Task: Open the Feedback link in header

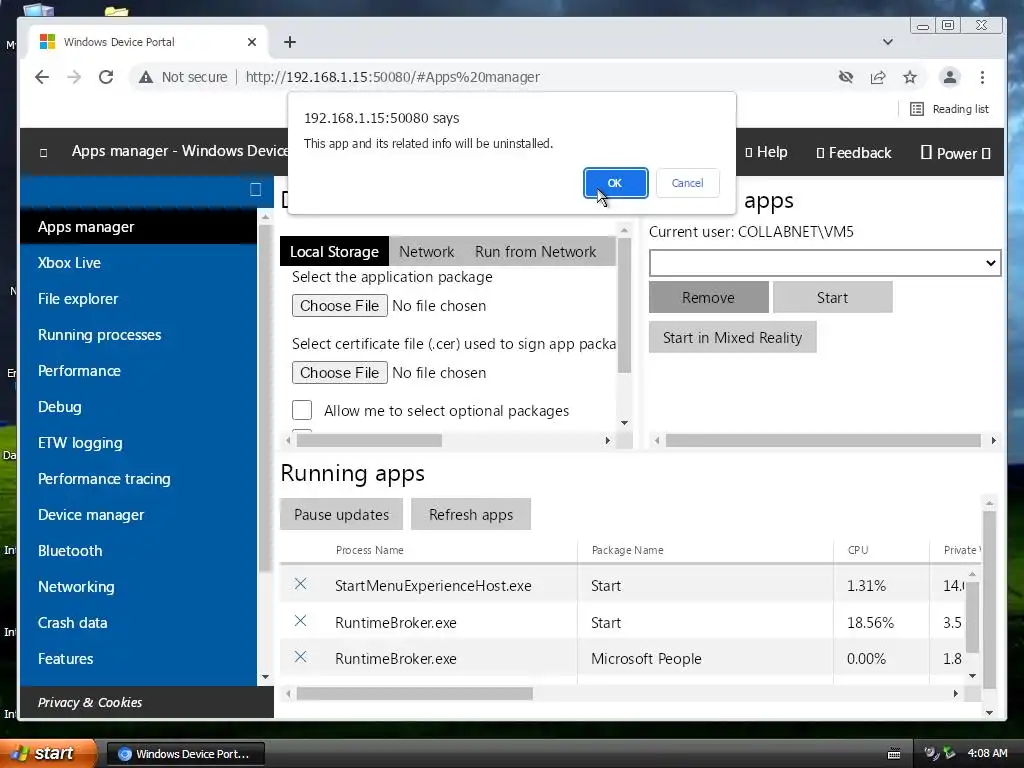Action: 854,152
